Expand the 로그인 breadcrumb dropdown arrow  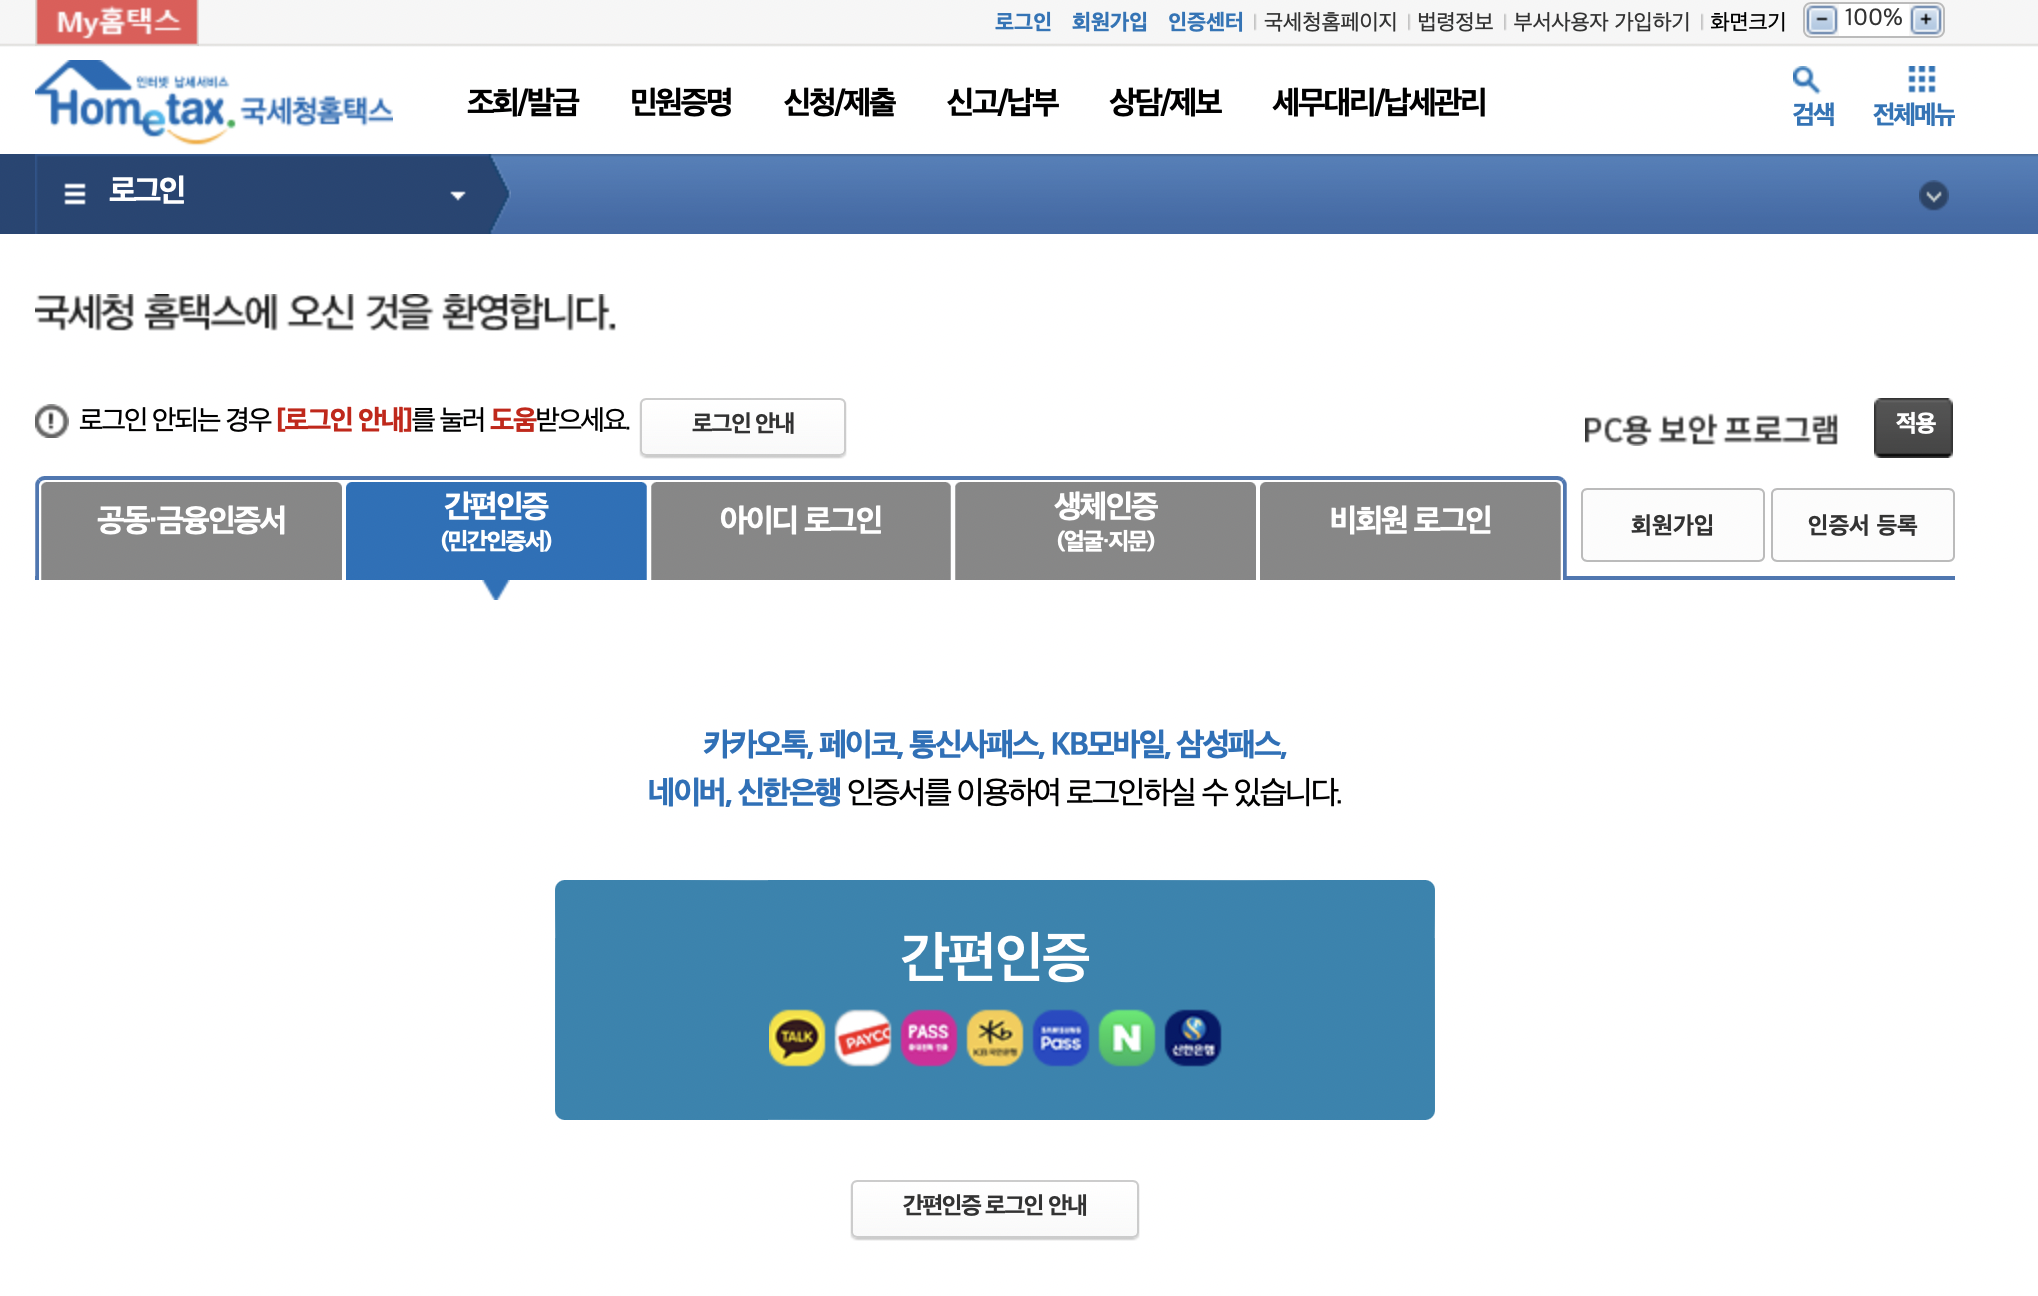click(x=458, y=195)
